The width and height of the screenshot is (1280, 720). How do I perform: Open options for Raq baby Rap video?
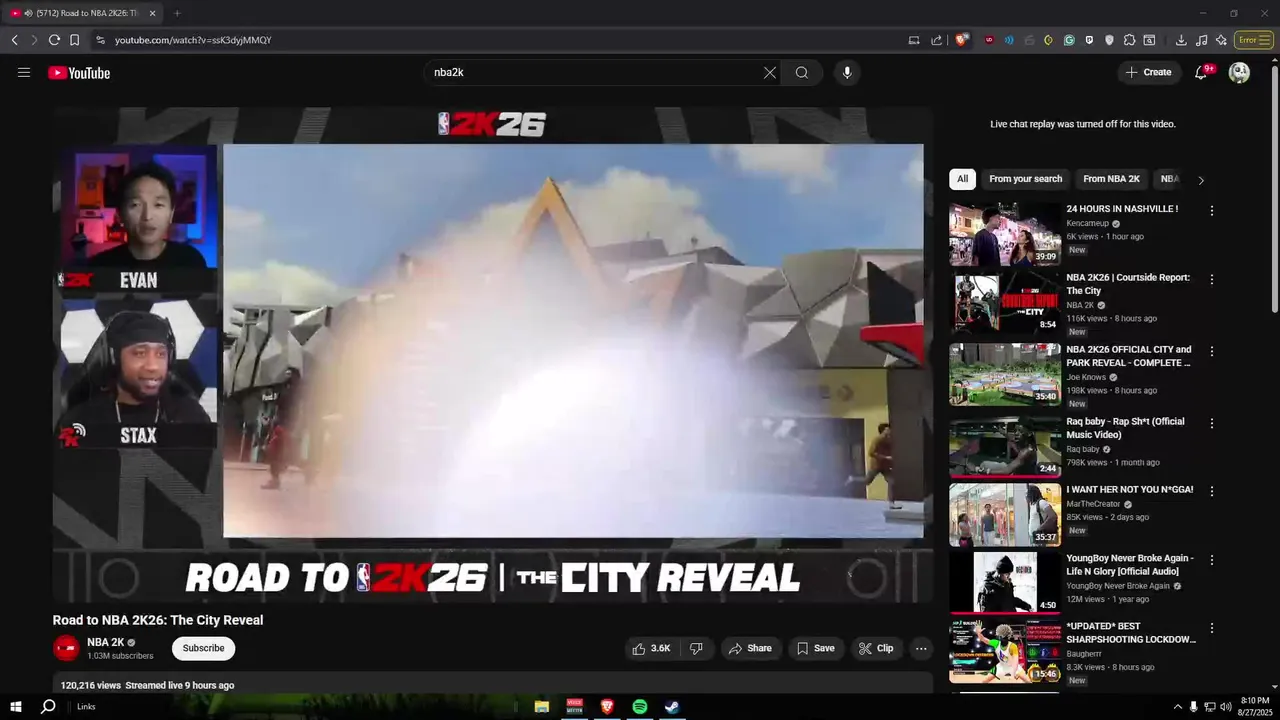point(1212,423)
